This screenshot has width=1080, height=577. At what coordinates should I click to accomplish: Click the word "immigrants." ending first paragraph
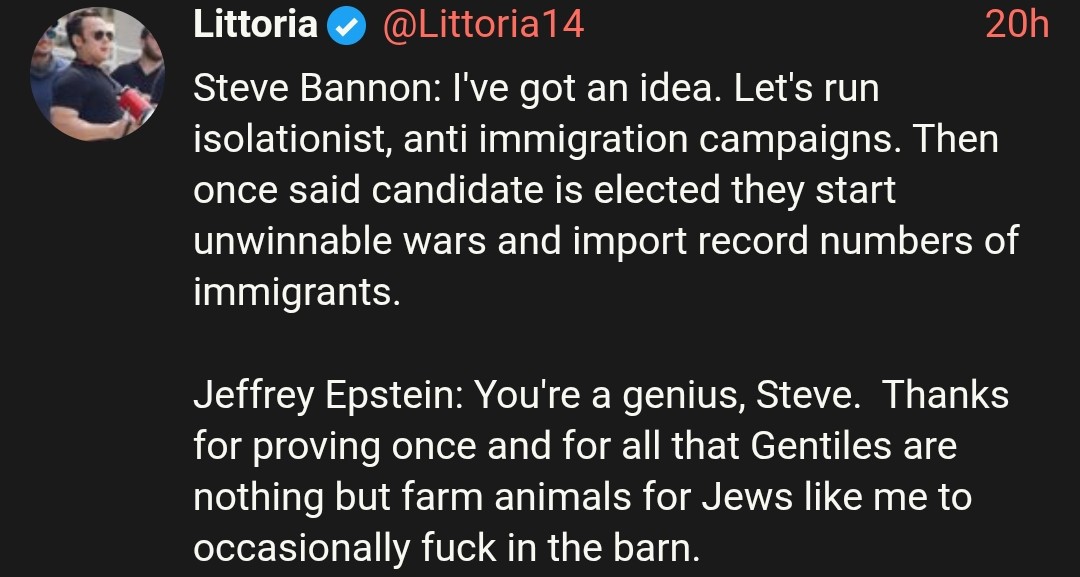tap(295, 293)
